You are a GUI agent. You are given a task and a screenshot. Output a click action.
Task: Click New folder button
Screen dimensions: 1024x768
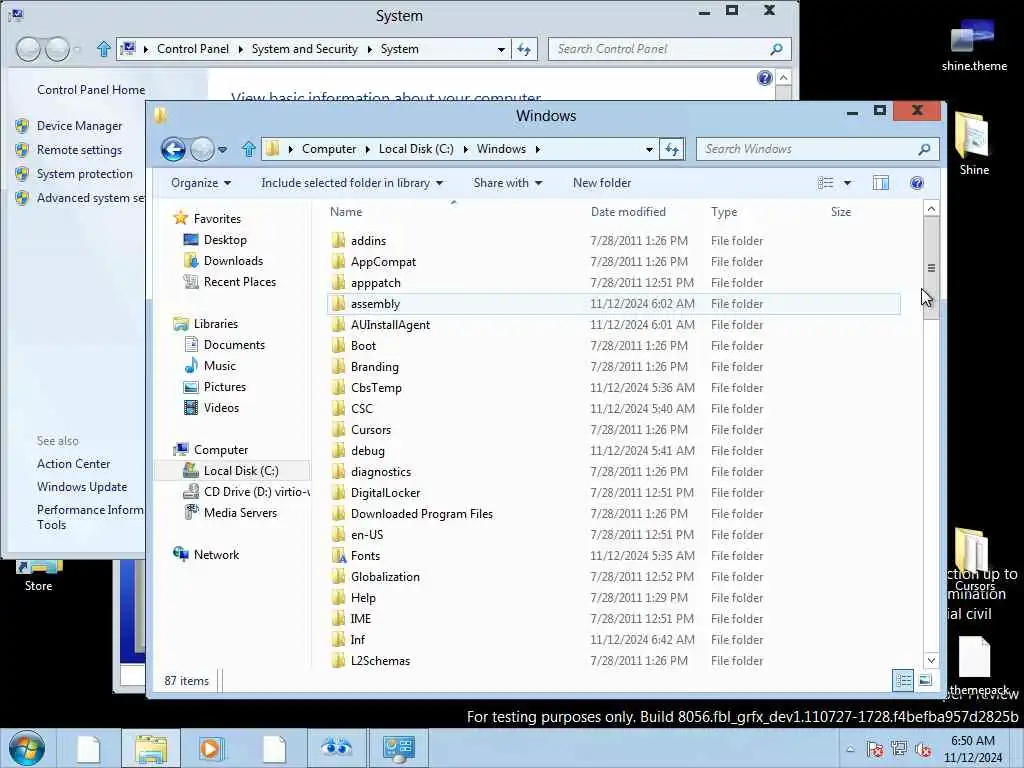click(602, 183)
